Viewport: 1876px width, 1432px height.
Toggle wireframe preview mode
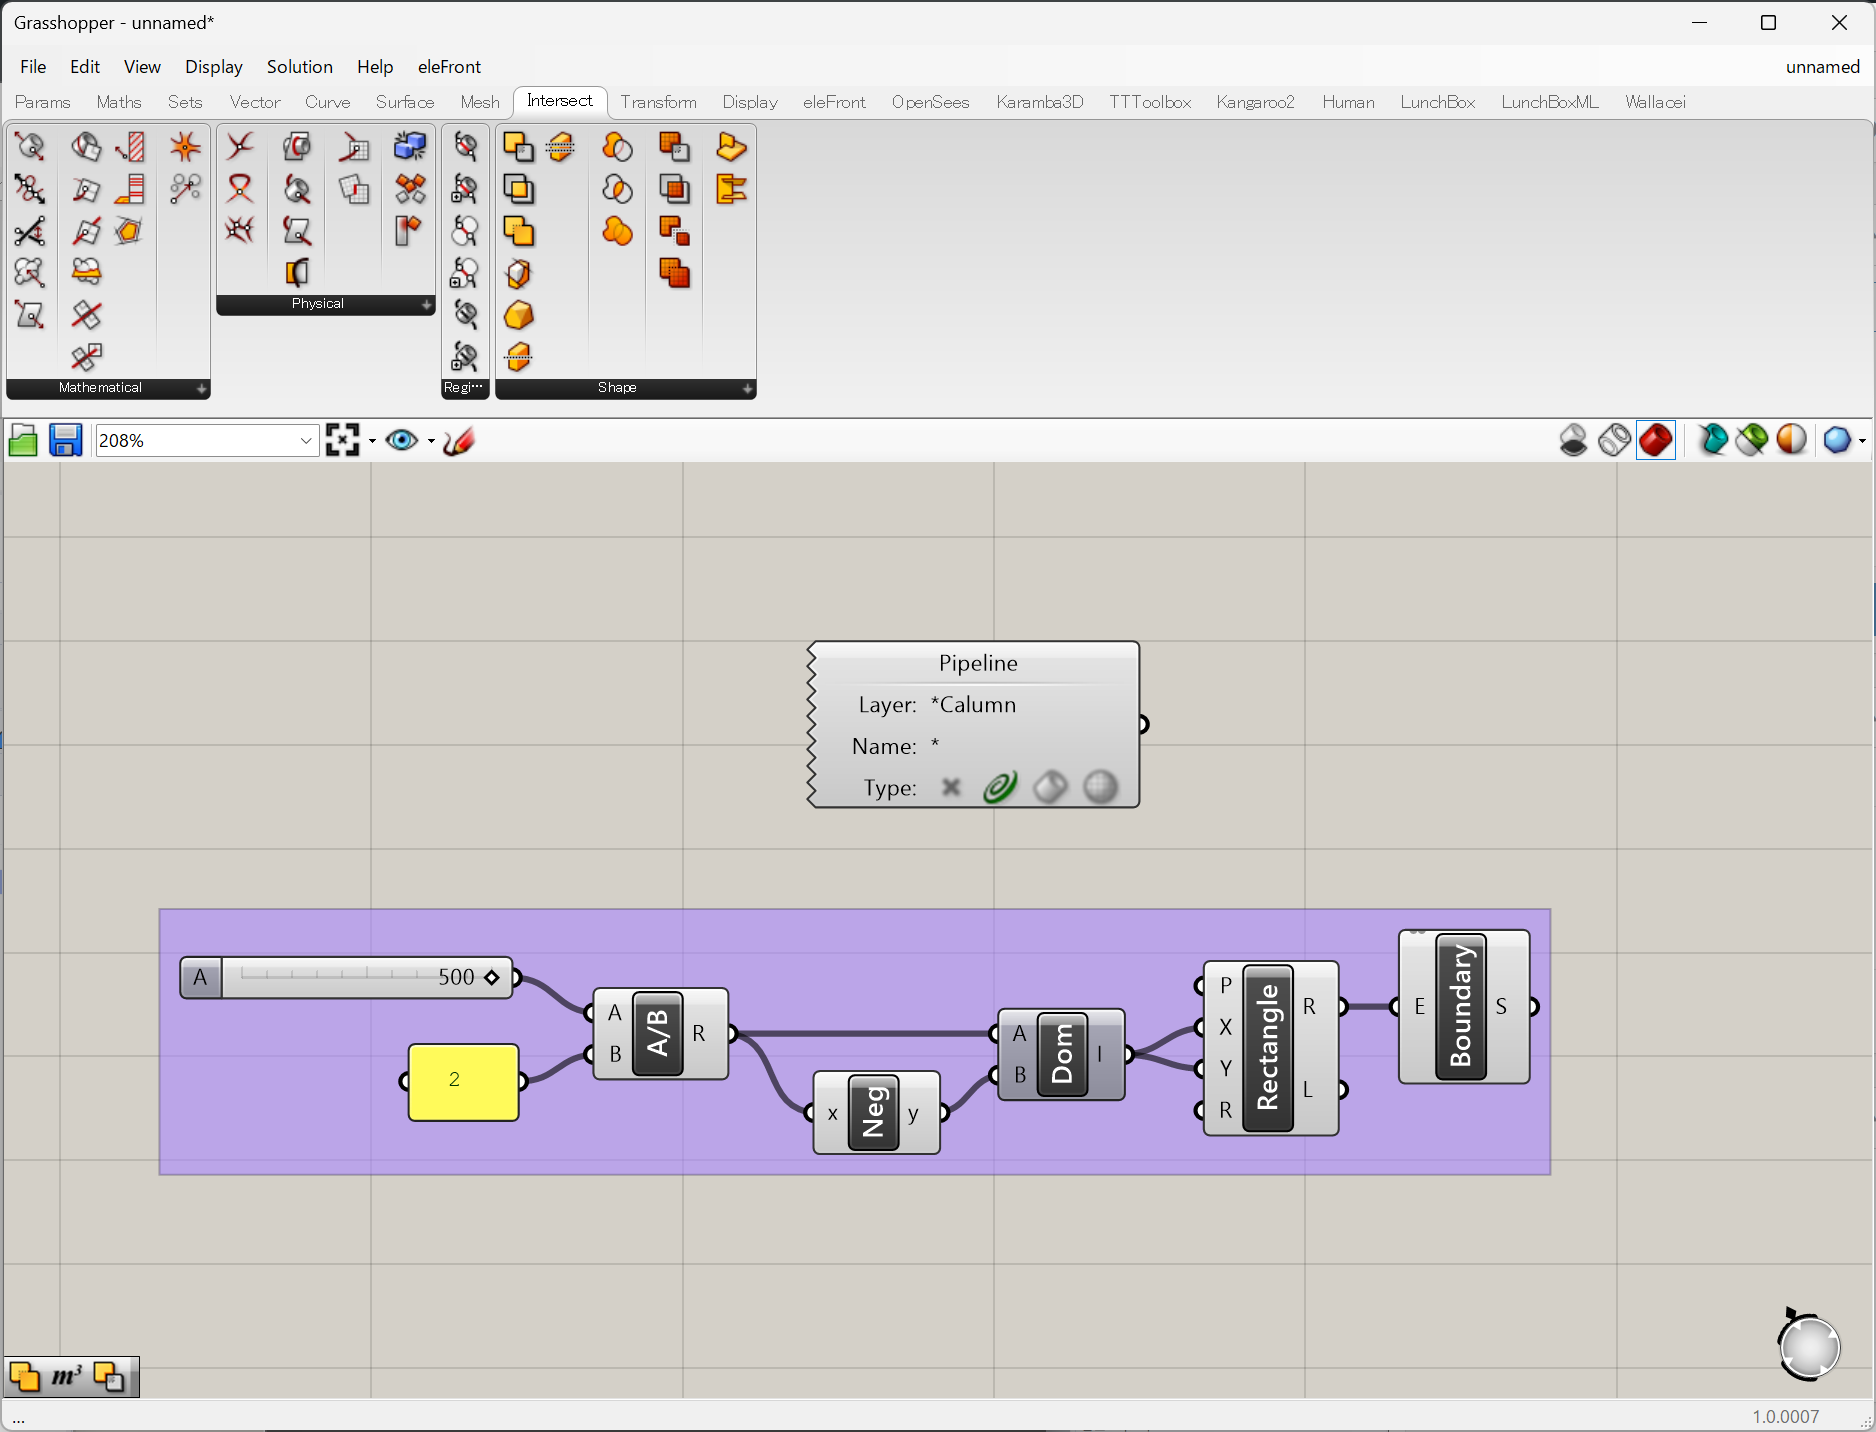coord(1614,440)
